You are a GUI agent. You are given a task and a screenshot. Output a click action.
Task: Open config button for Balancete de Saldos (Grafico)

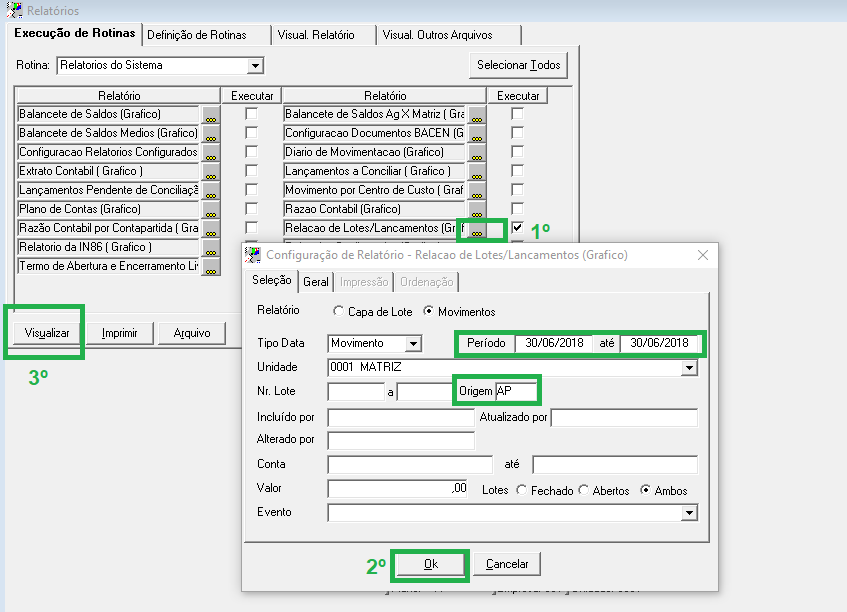pos(211,115)
